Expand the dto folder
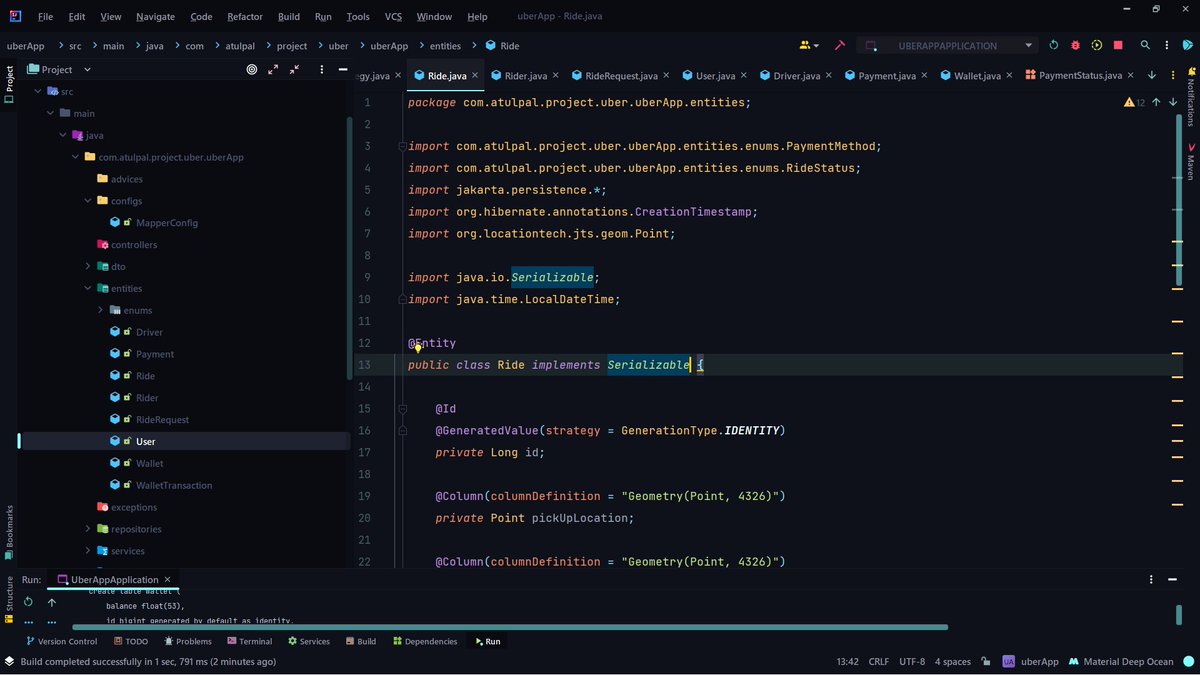Image resolution: width=1200 pixels, height=675 pixels. point(88,267)
